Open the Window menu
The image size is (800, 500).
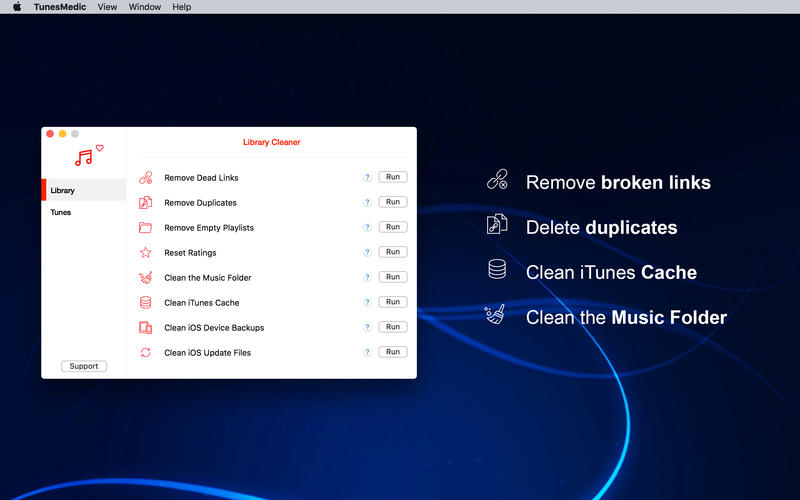(145, 7)
